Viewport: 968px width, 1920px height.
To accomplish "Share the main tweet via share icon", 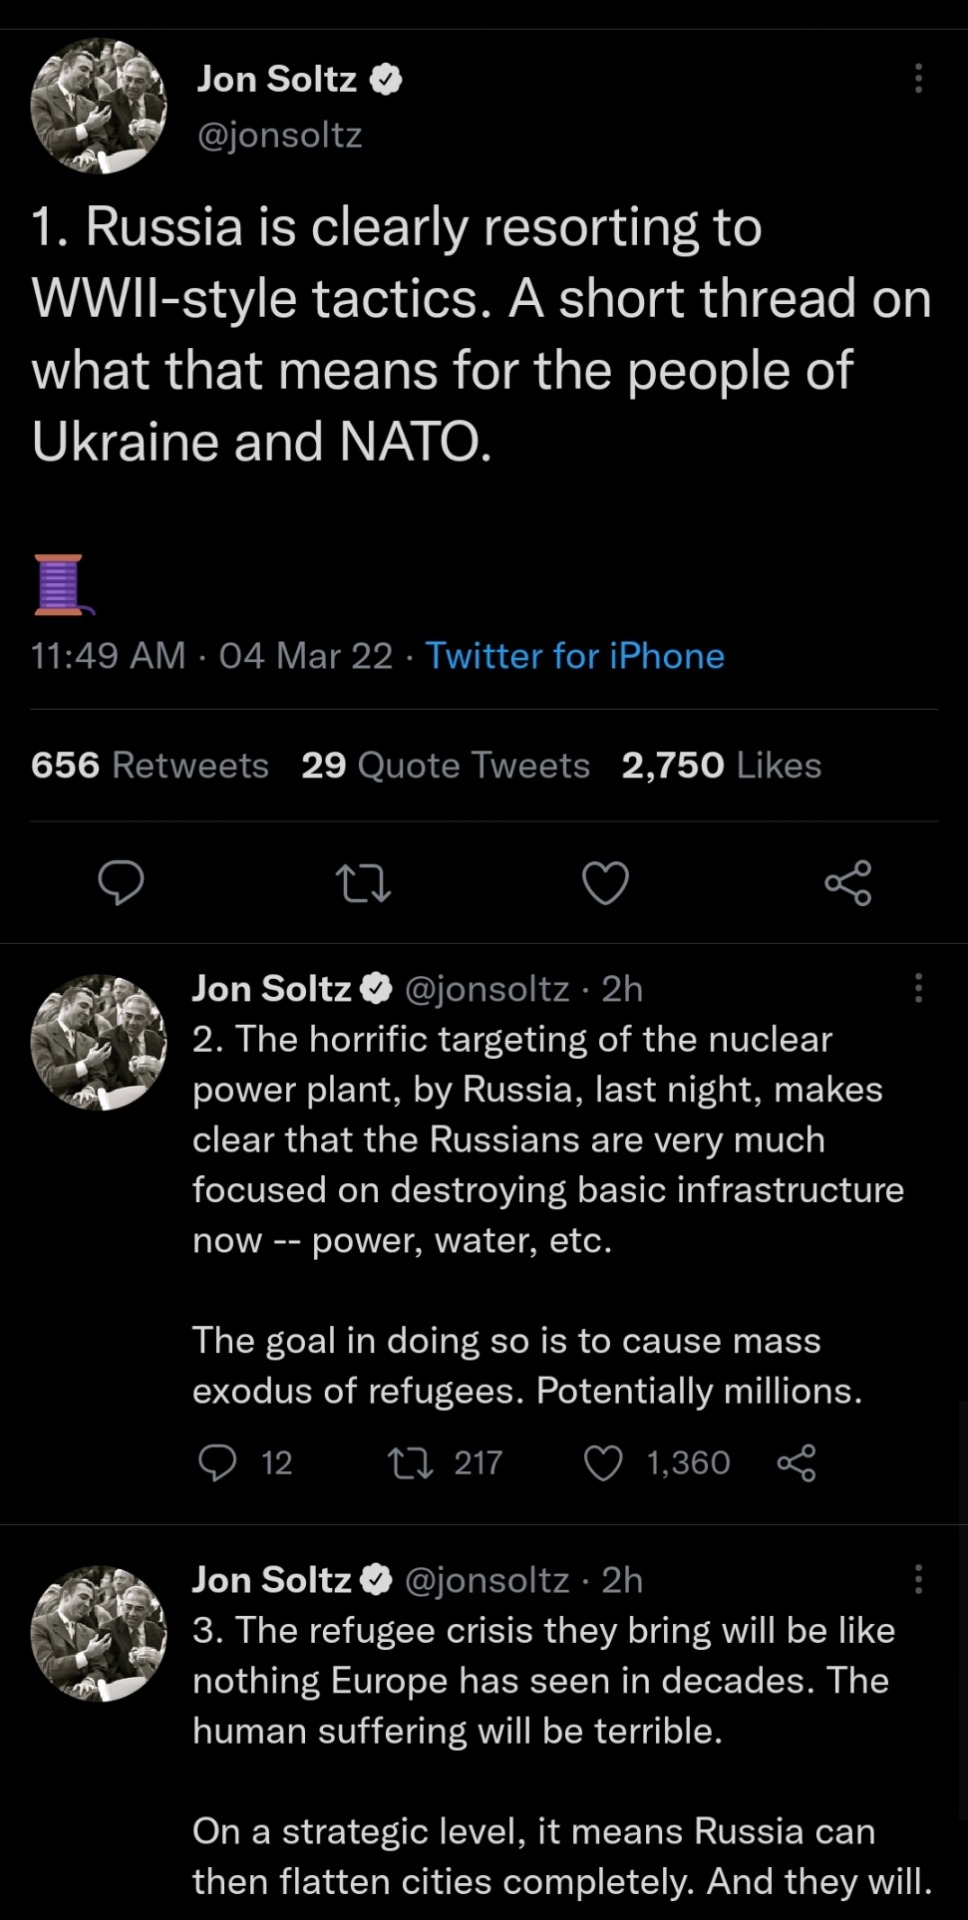I will [848, 883].
